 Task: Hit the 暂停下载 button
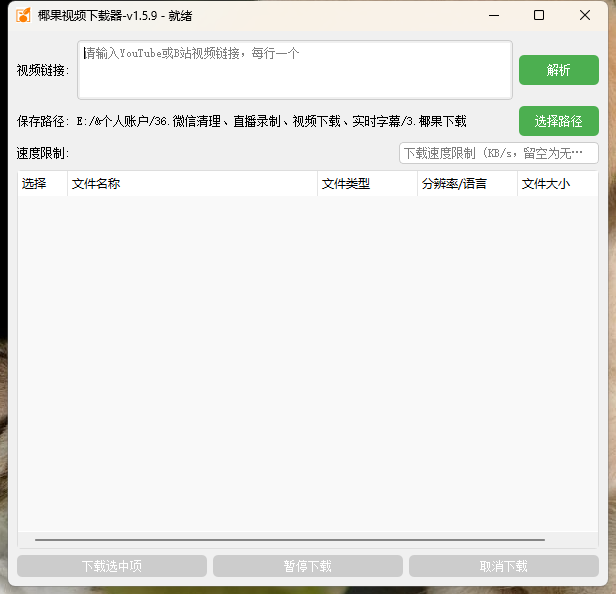(308, 566)
